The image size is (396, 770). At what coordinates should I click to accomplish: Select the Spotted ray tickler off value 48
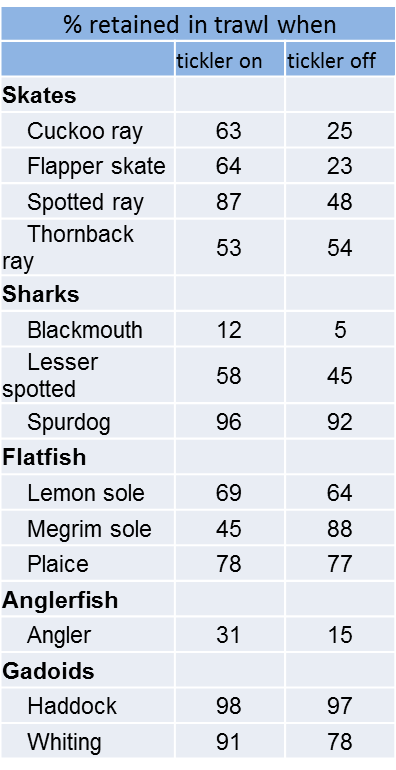coord(339,202)
